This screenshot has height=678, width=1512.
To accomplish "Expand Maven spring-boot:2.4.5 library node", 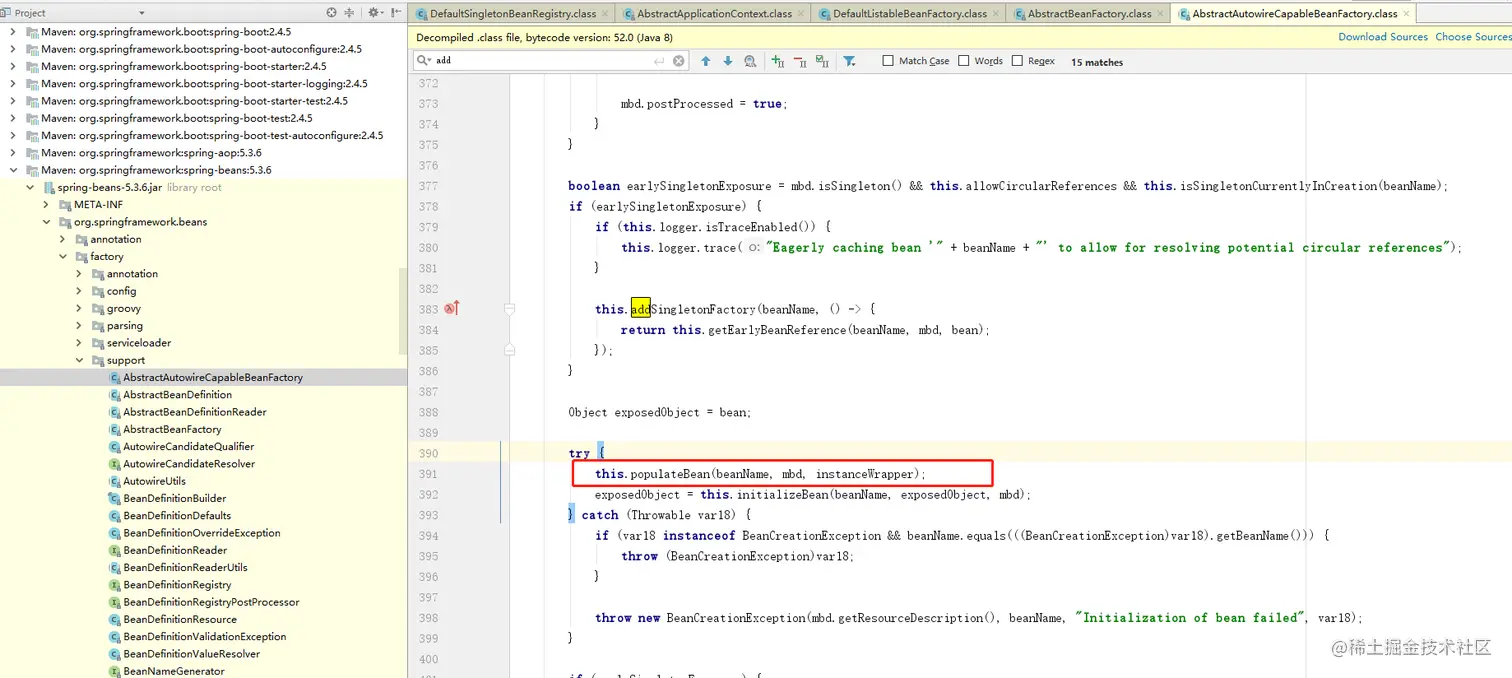I will (13, 32).
